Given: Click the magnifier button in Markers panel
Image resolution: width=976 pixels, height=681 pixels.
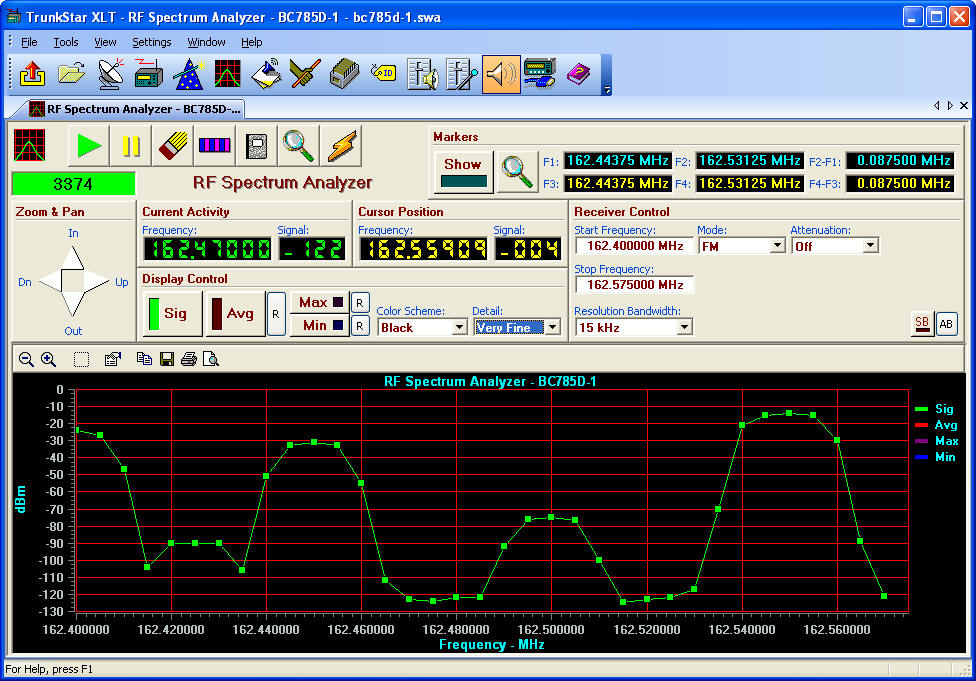Looking at the screenshot, I should (517, 172).
